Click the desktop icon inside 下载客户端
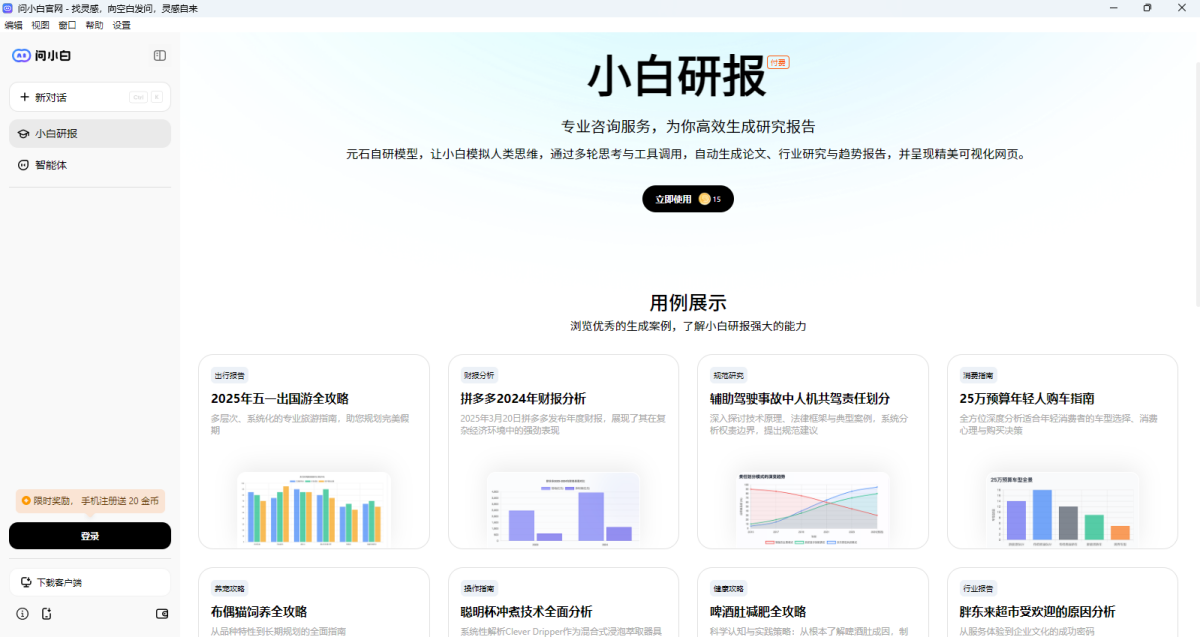The height and width of the screenshot is (637, 1200). click(x=28, y=582)
